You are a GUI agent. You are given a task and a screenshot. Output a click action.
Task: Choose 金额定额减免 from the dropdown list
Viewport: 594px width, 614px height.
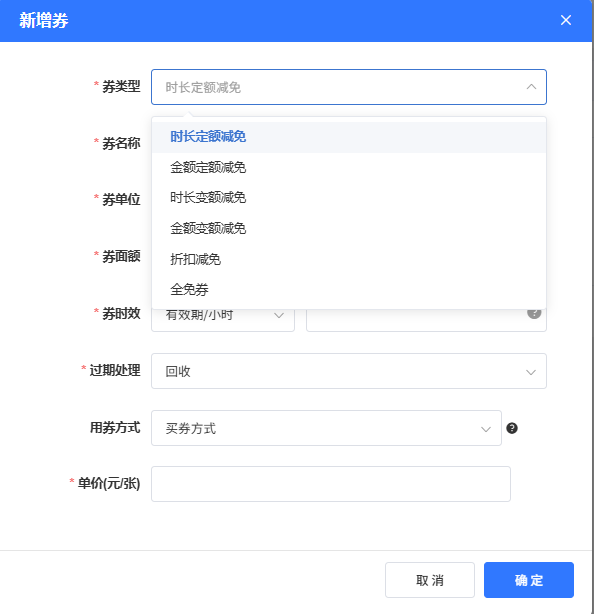[348, 168]
